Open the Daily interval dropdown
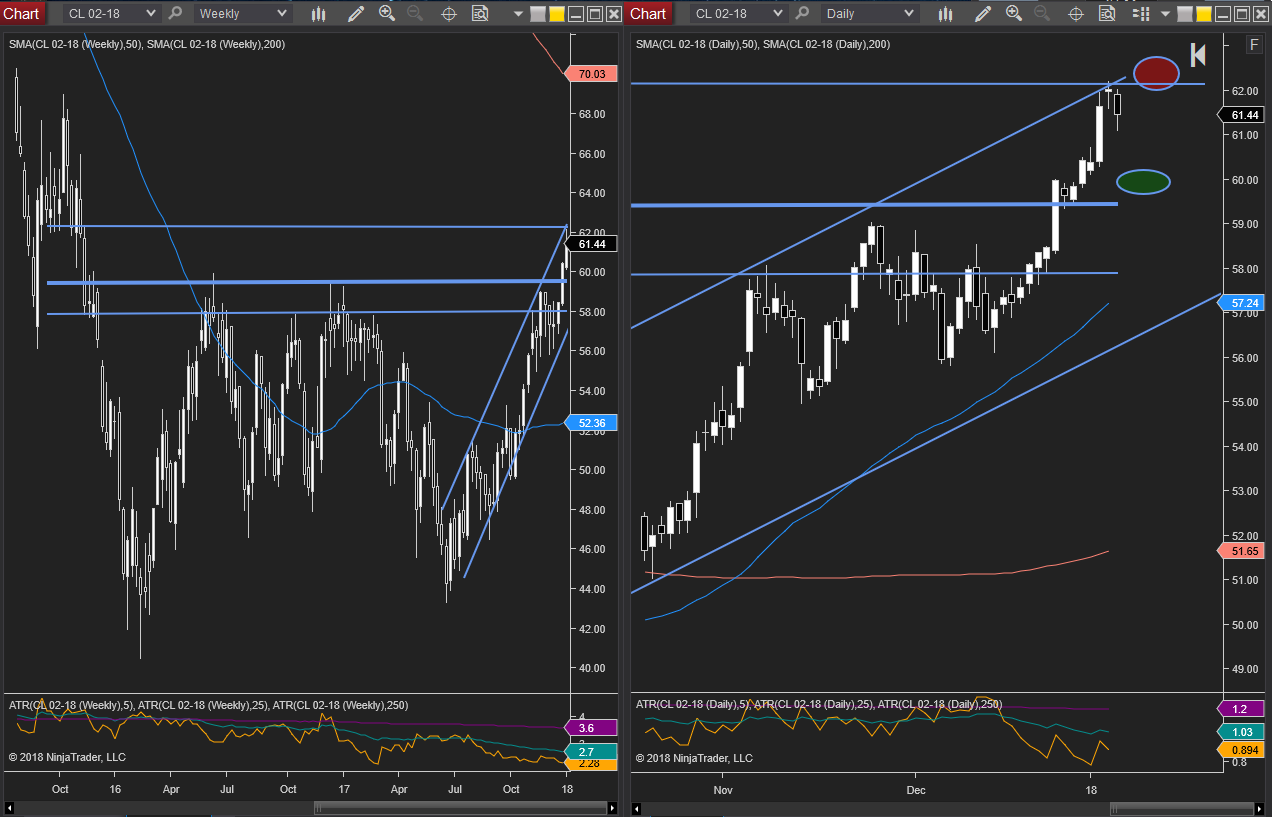Viewport: 1272px width, 817px height. (x=868, y=14)
